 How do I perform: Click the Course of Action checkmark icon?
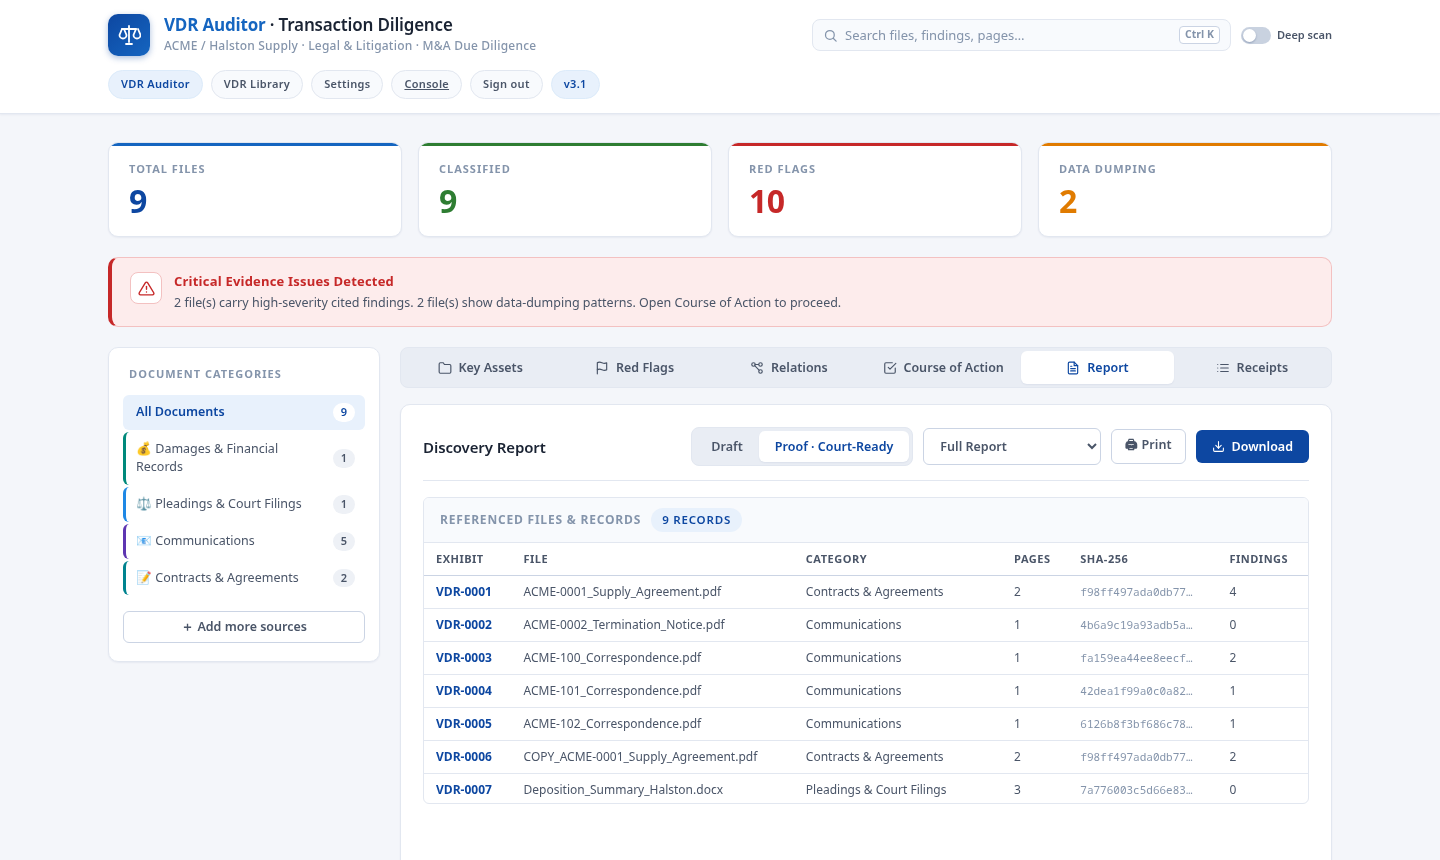[890, 368]
